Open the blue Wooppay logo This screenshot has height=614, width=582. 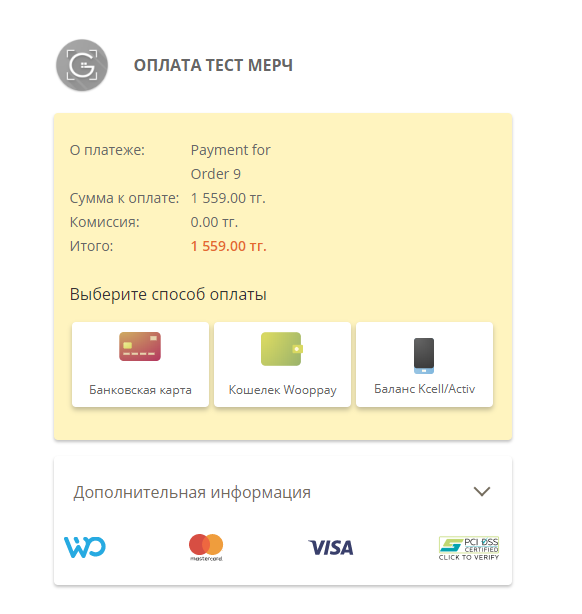(85, 547)
